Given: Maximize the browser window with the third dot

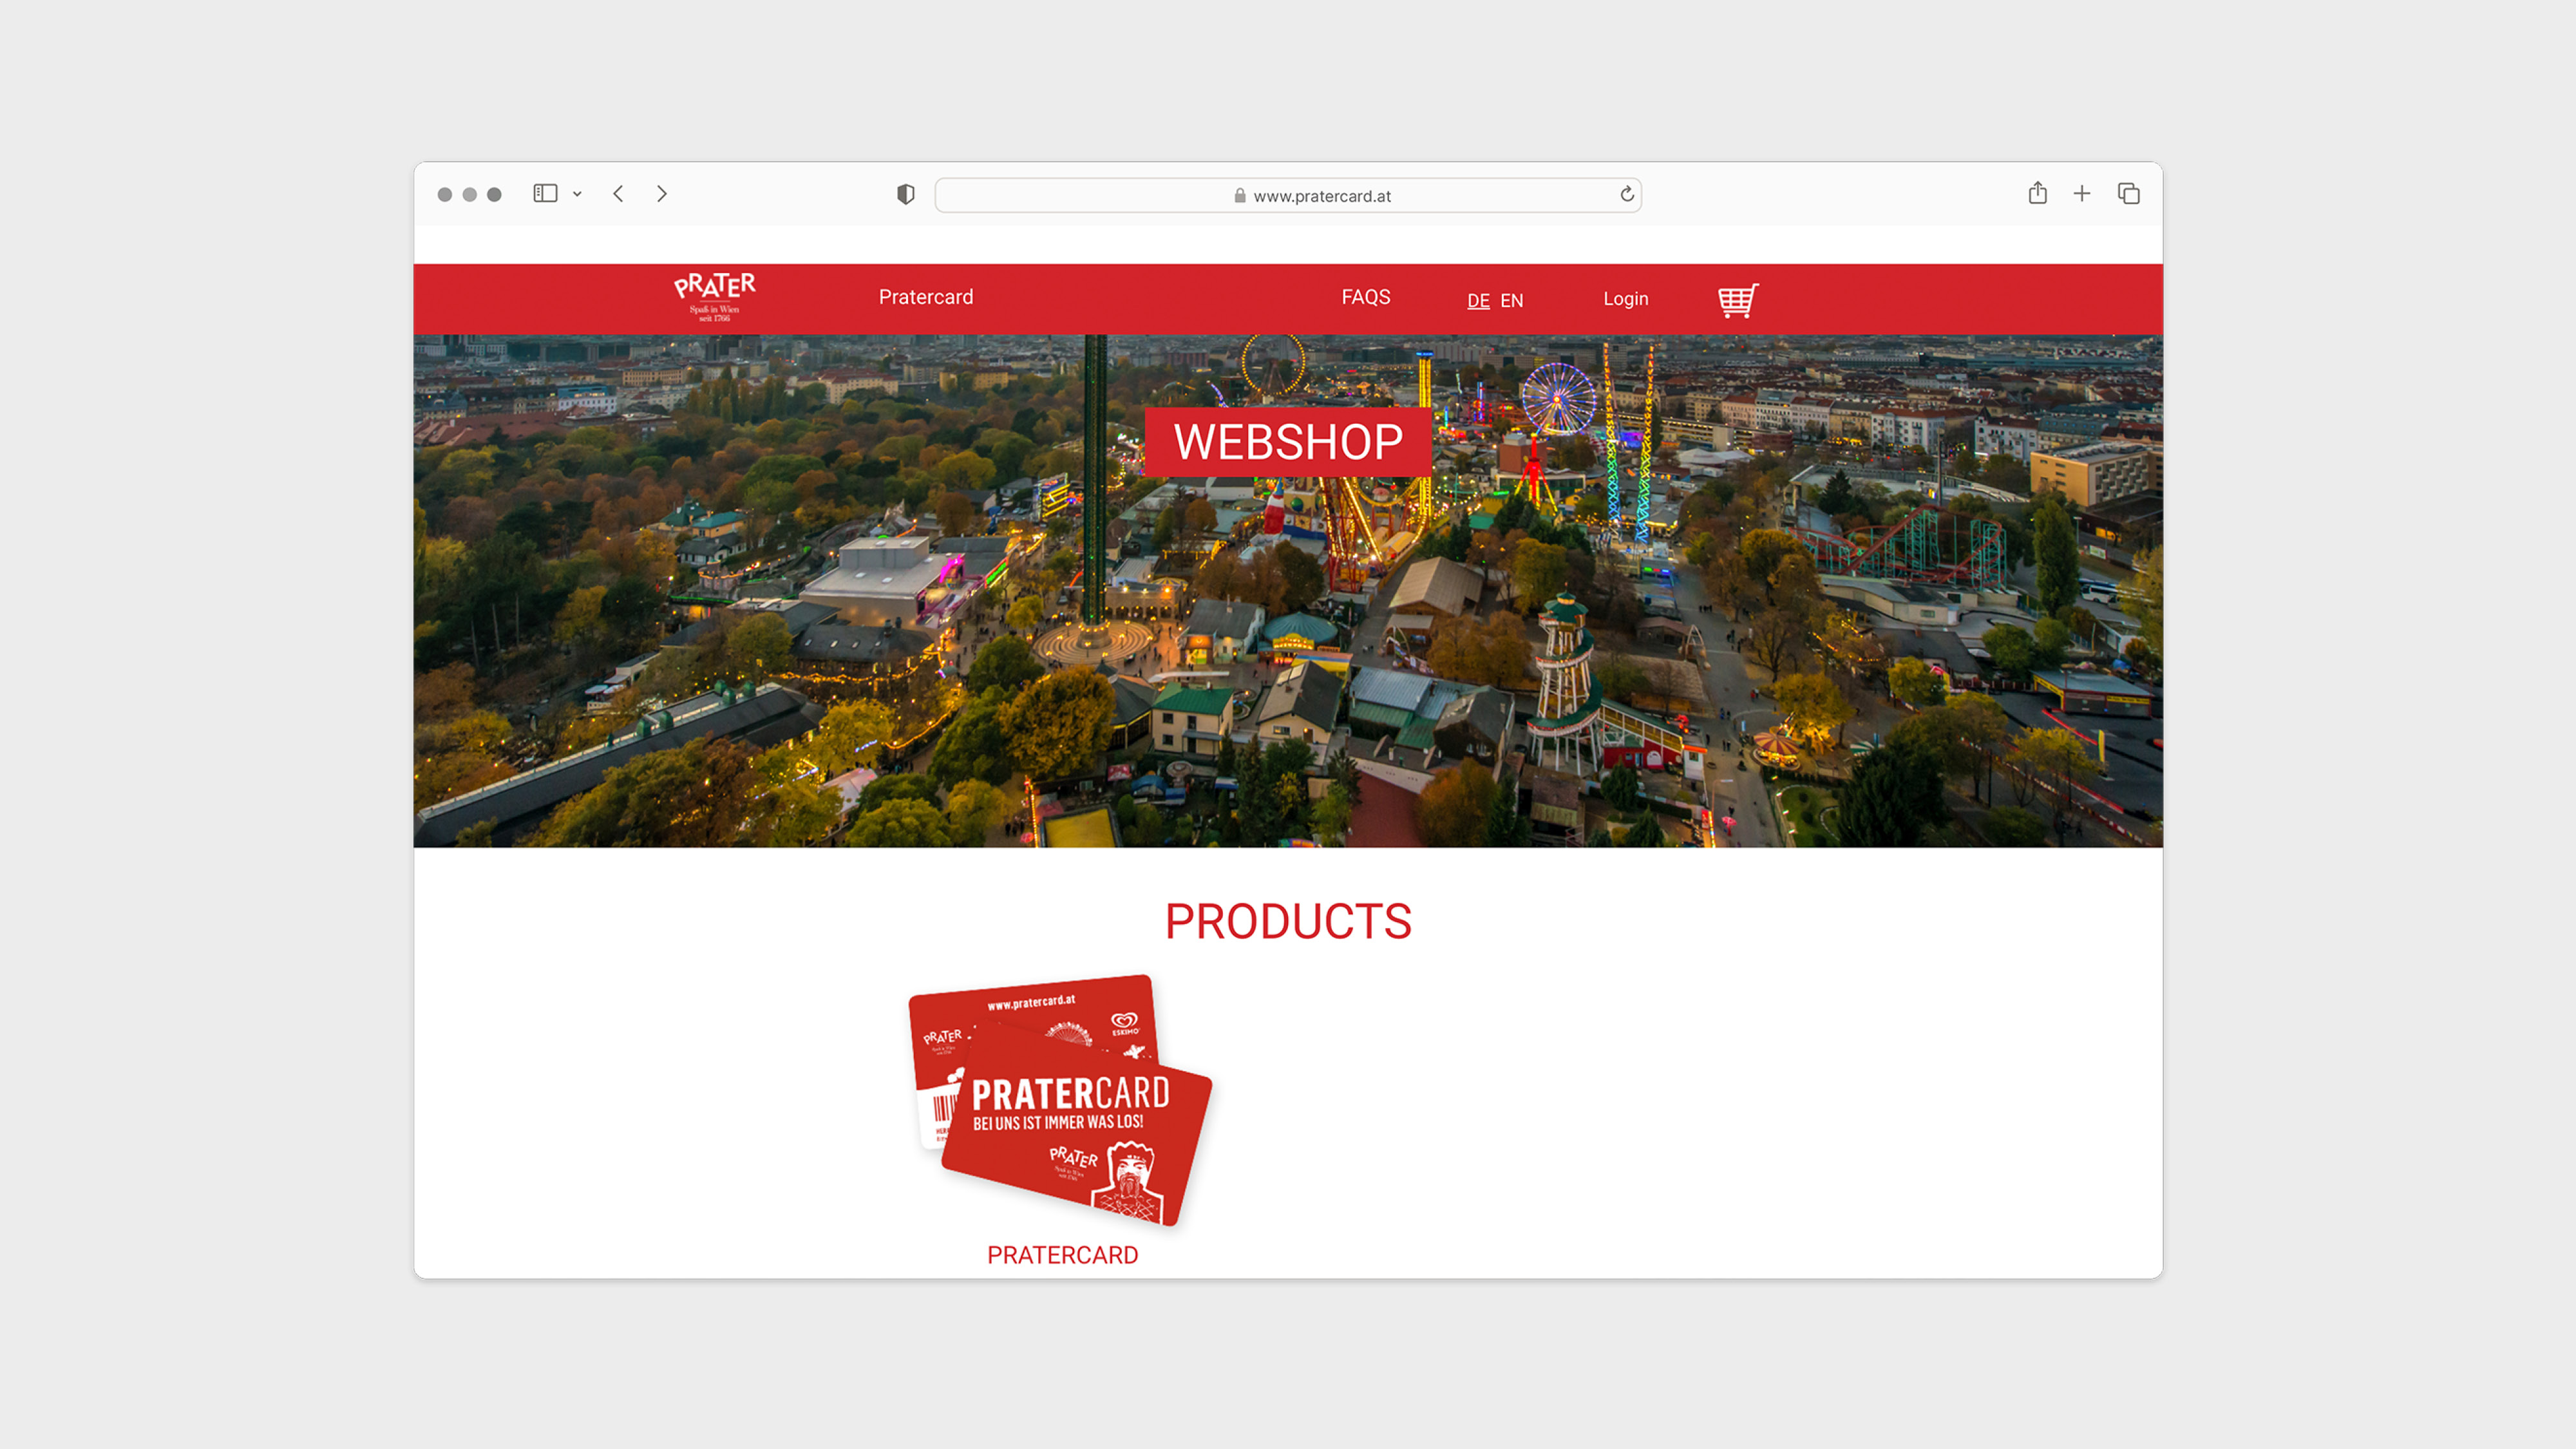Looking at the screenshot, I should coord(494,194).
